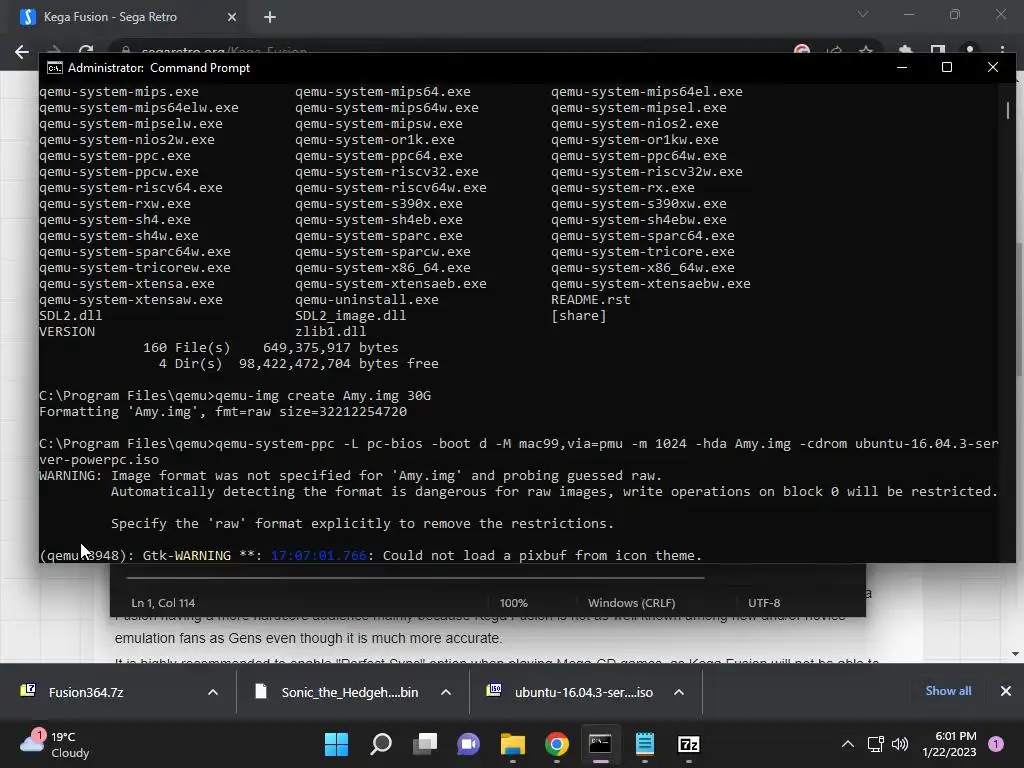Click qemu-system-ppc.exe in directory listing
This screenshot has width=1024, height=768.
click(115, 156)
